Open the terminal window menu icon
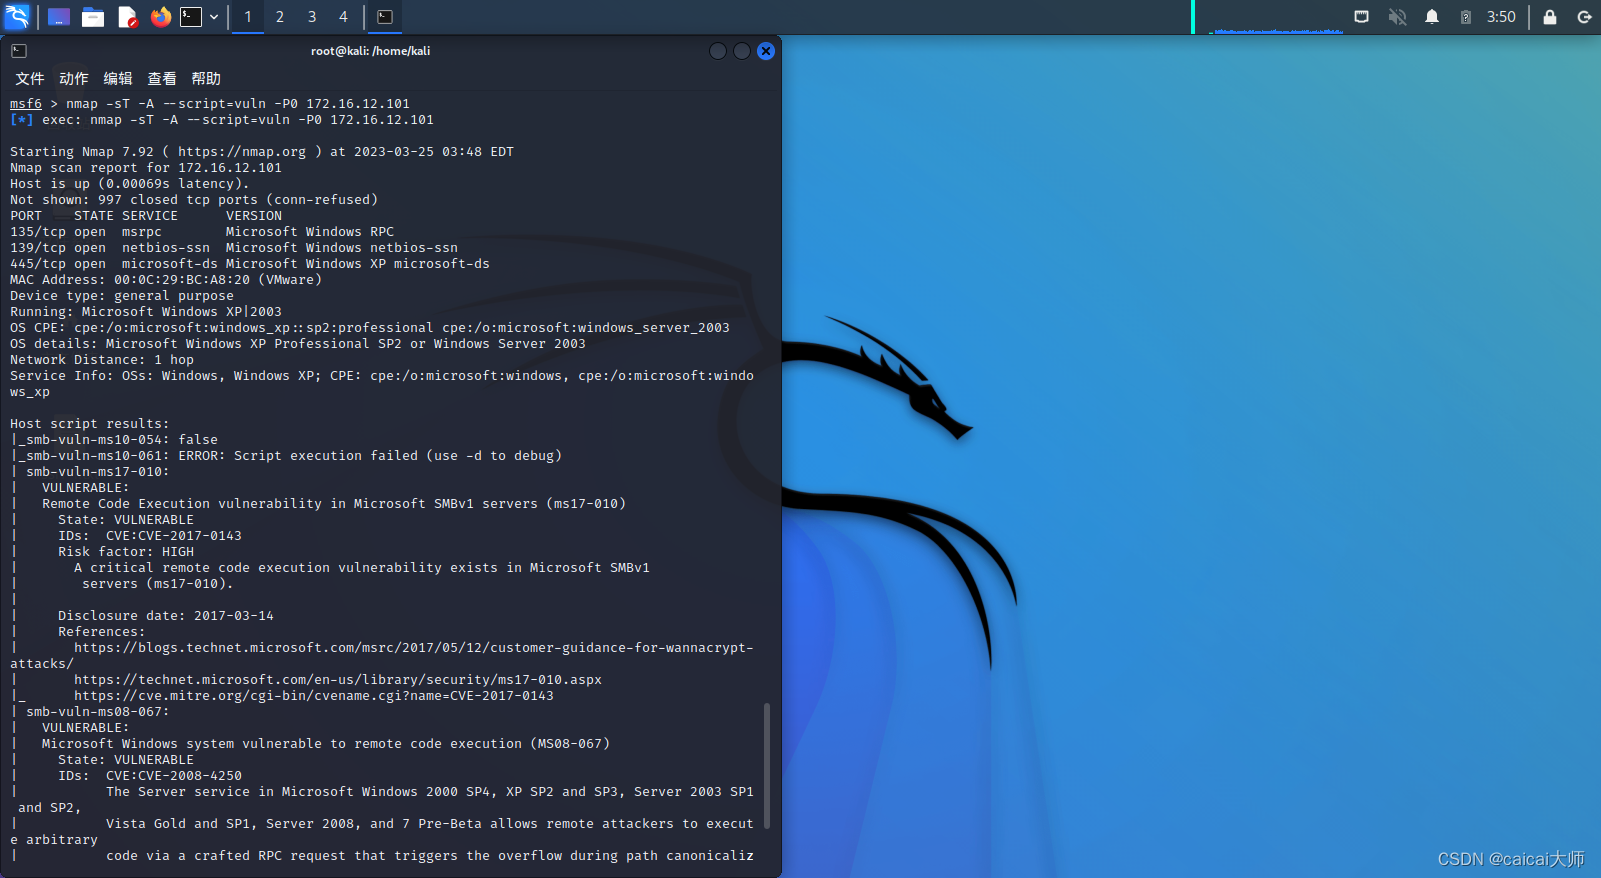This screenshot has height=878, width=1601. [19, 51]
